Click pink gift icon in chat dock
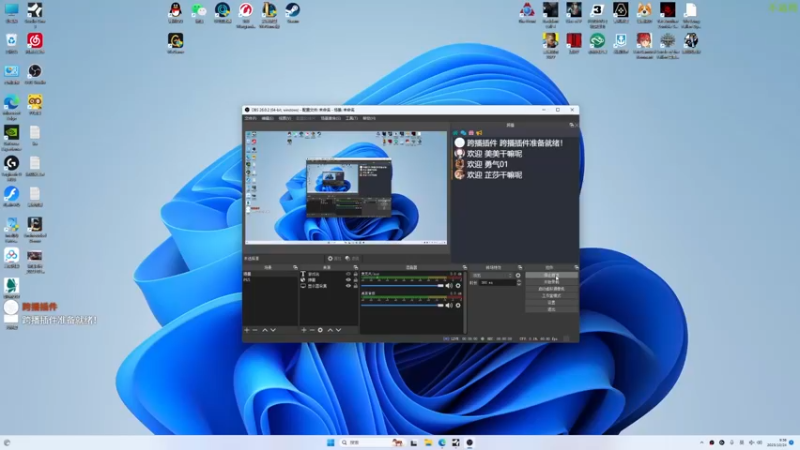The image size is (800, 450). [x=471, y=133]
